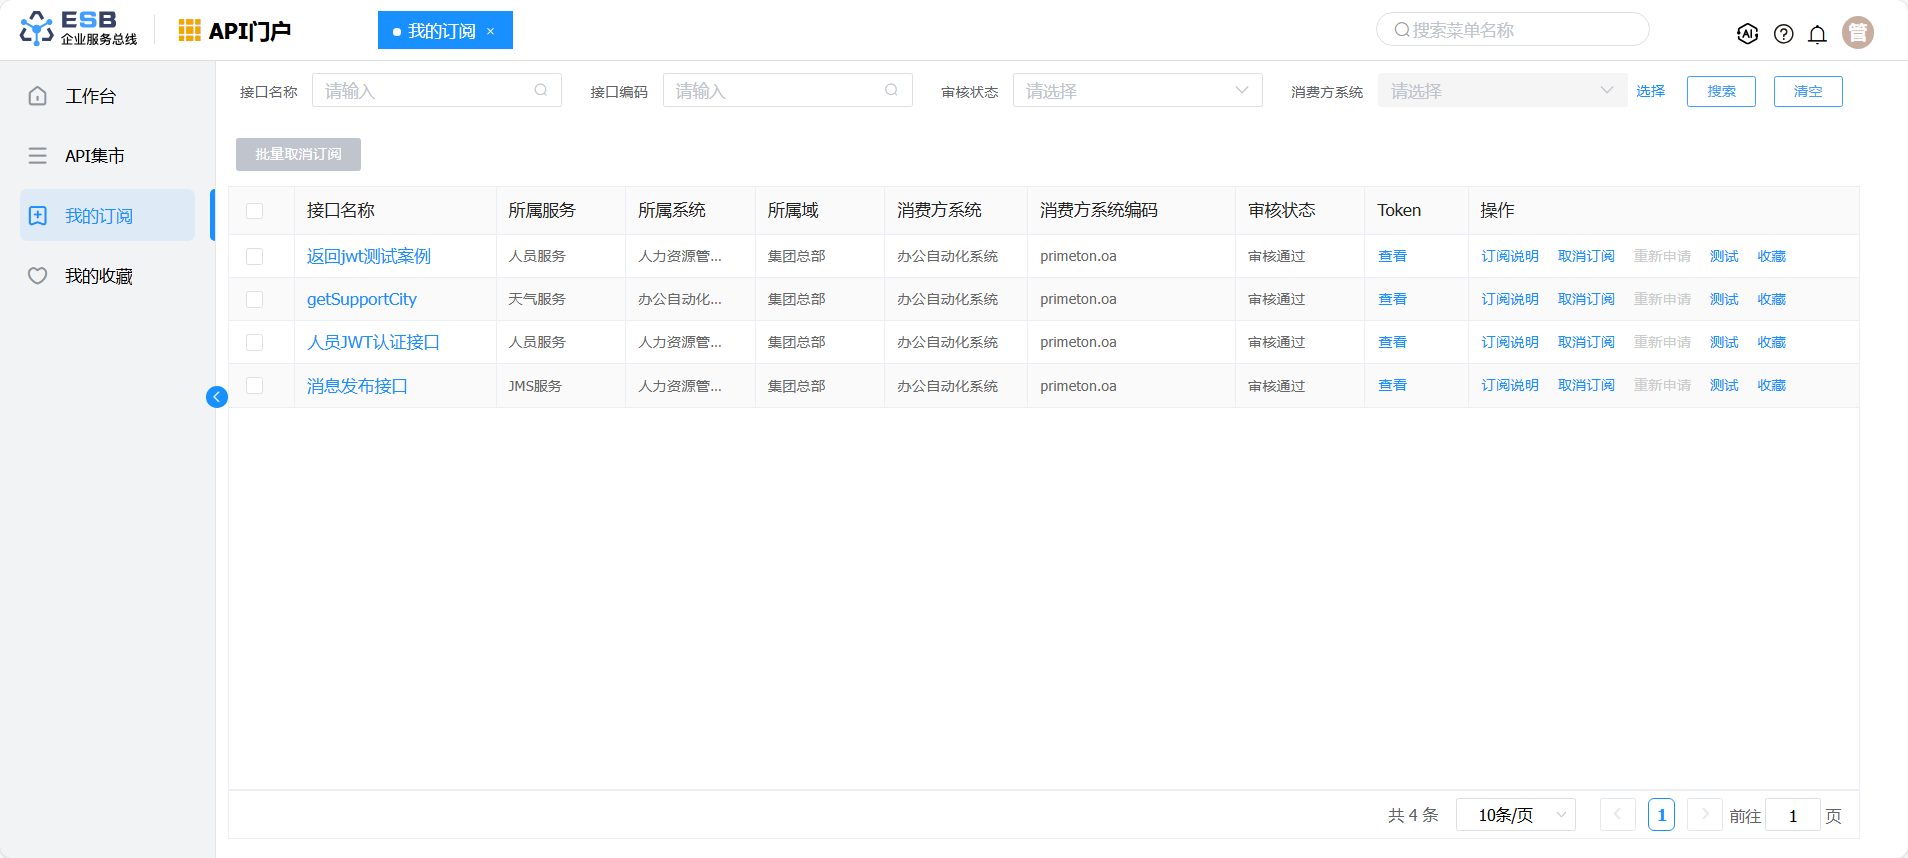Click search icon in 接口名称 field
This screenshot has width=1908, height=858.
click(x=541, y=90)
